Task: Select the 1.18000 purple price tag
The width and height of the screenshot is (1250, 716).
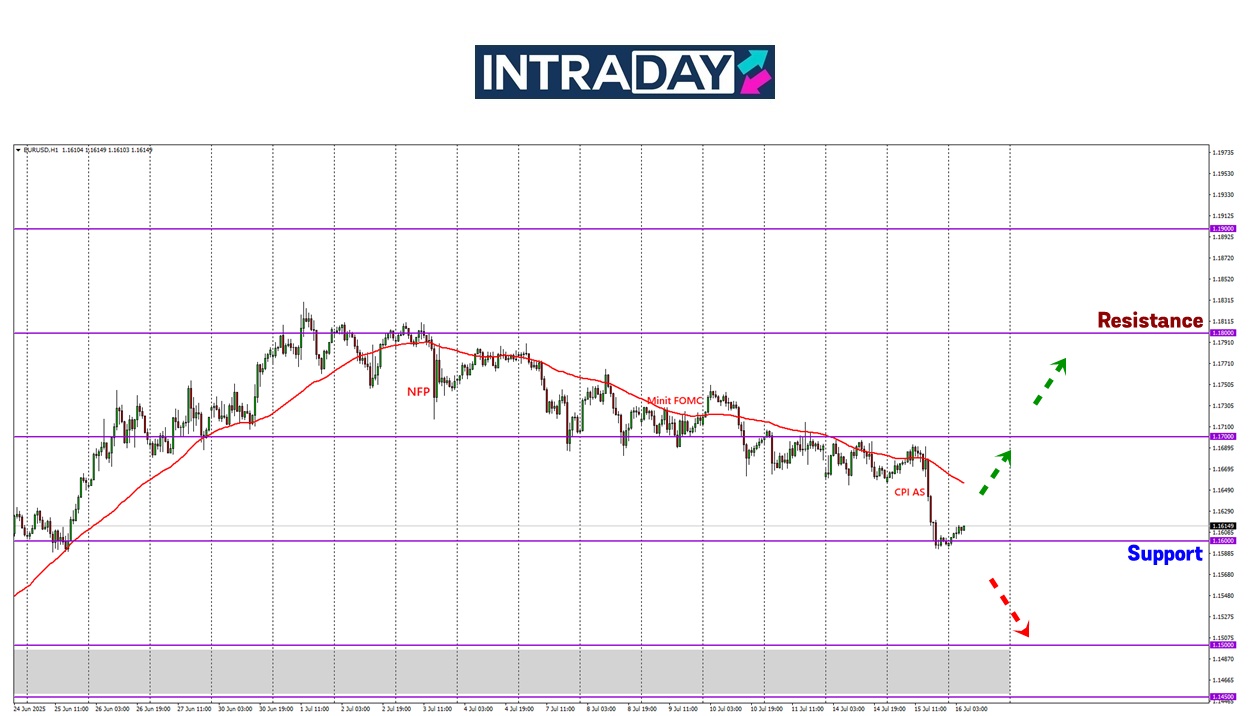Action: [x=1223, y=333]
